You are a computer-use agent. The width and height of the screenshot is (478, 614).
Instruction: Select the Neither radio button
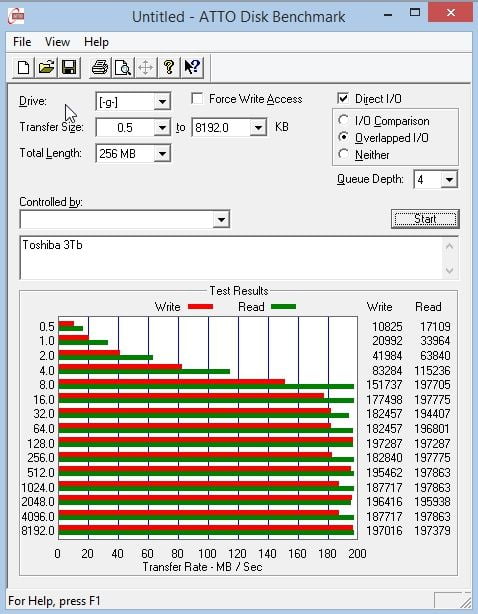343,154
